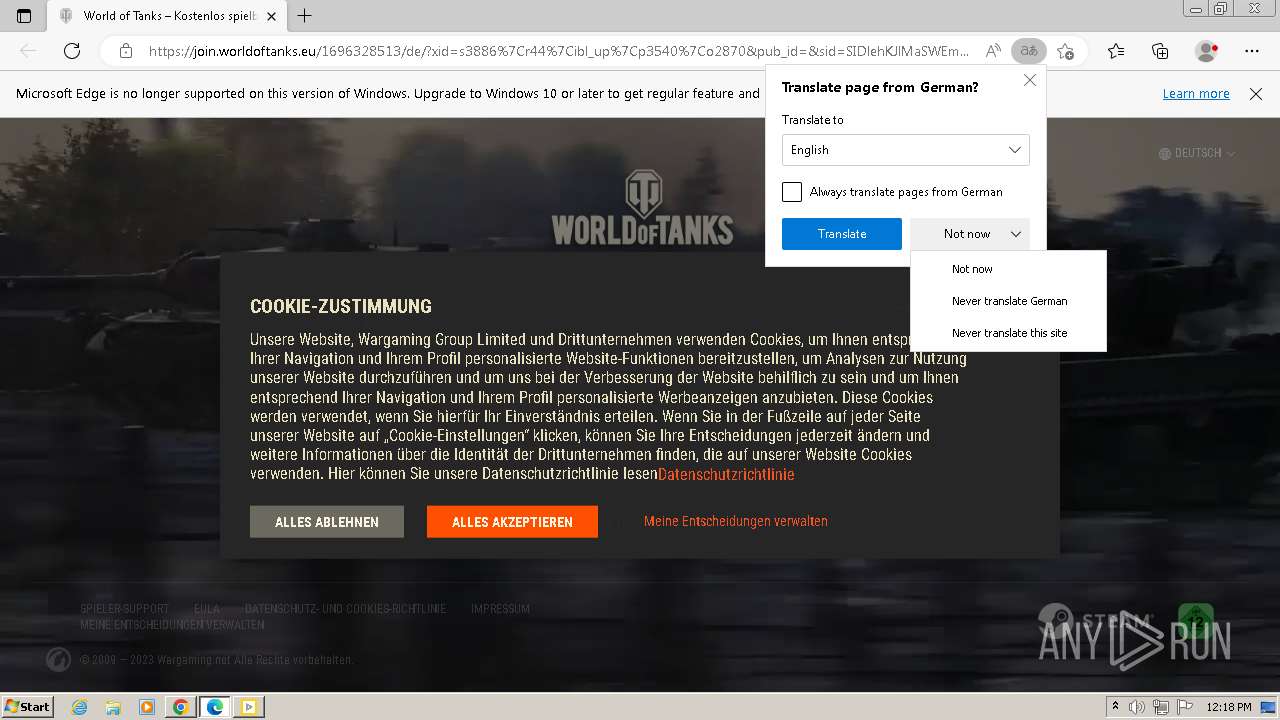Dismiss the Edge unsupported notification bar
Image resolution: width=1280 pixels, height=720 pixels.
point(1256,93)
